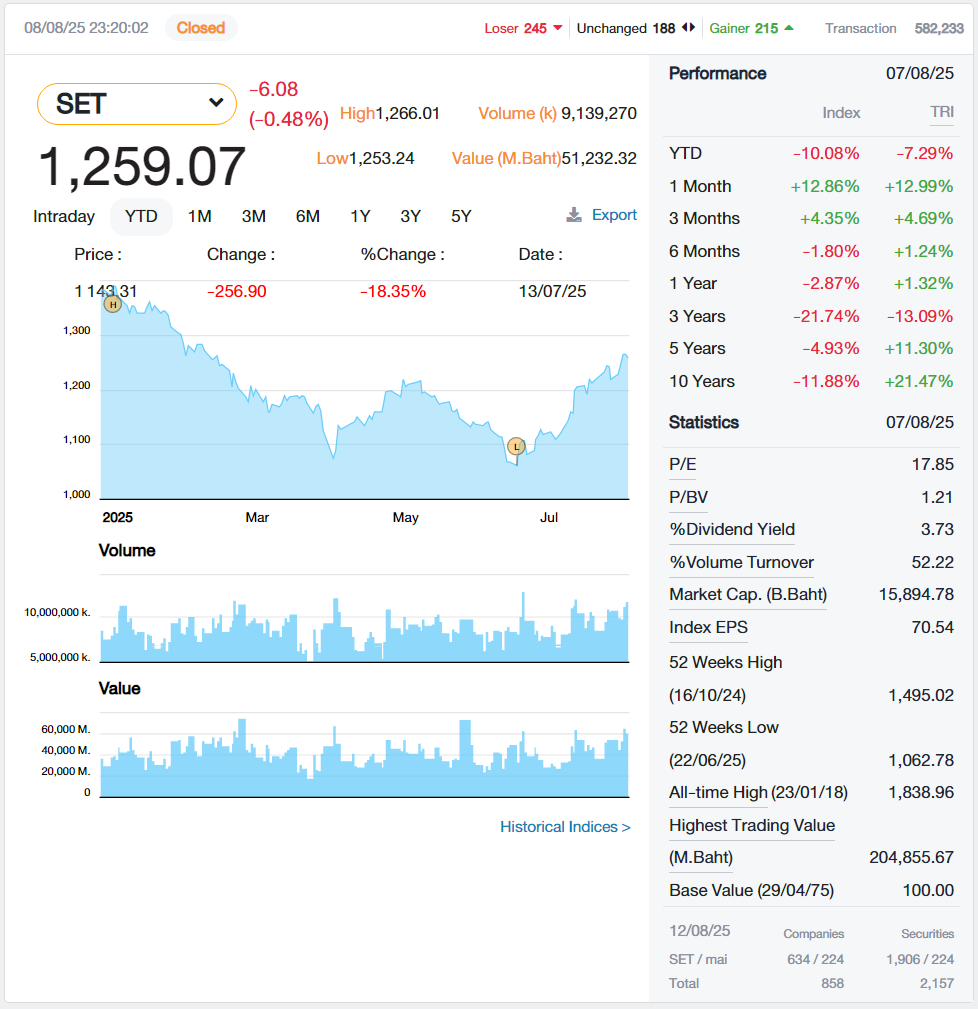Select the 5Y chart range
Screen dimensions: 978x1009
[x=461, y=216]
